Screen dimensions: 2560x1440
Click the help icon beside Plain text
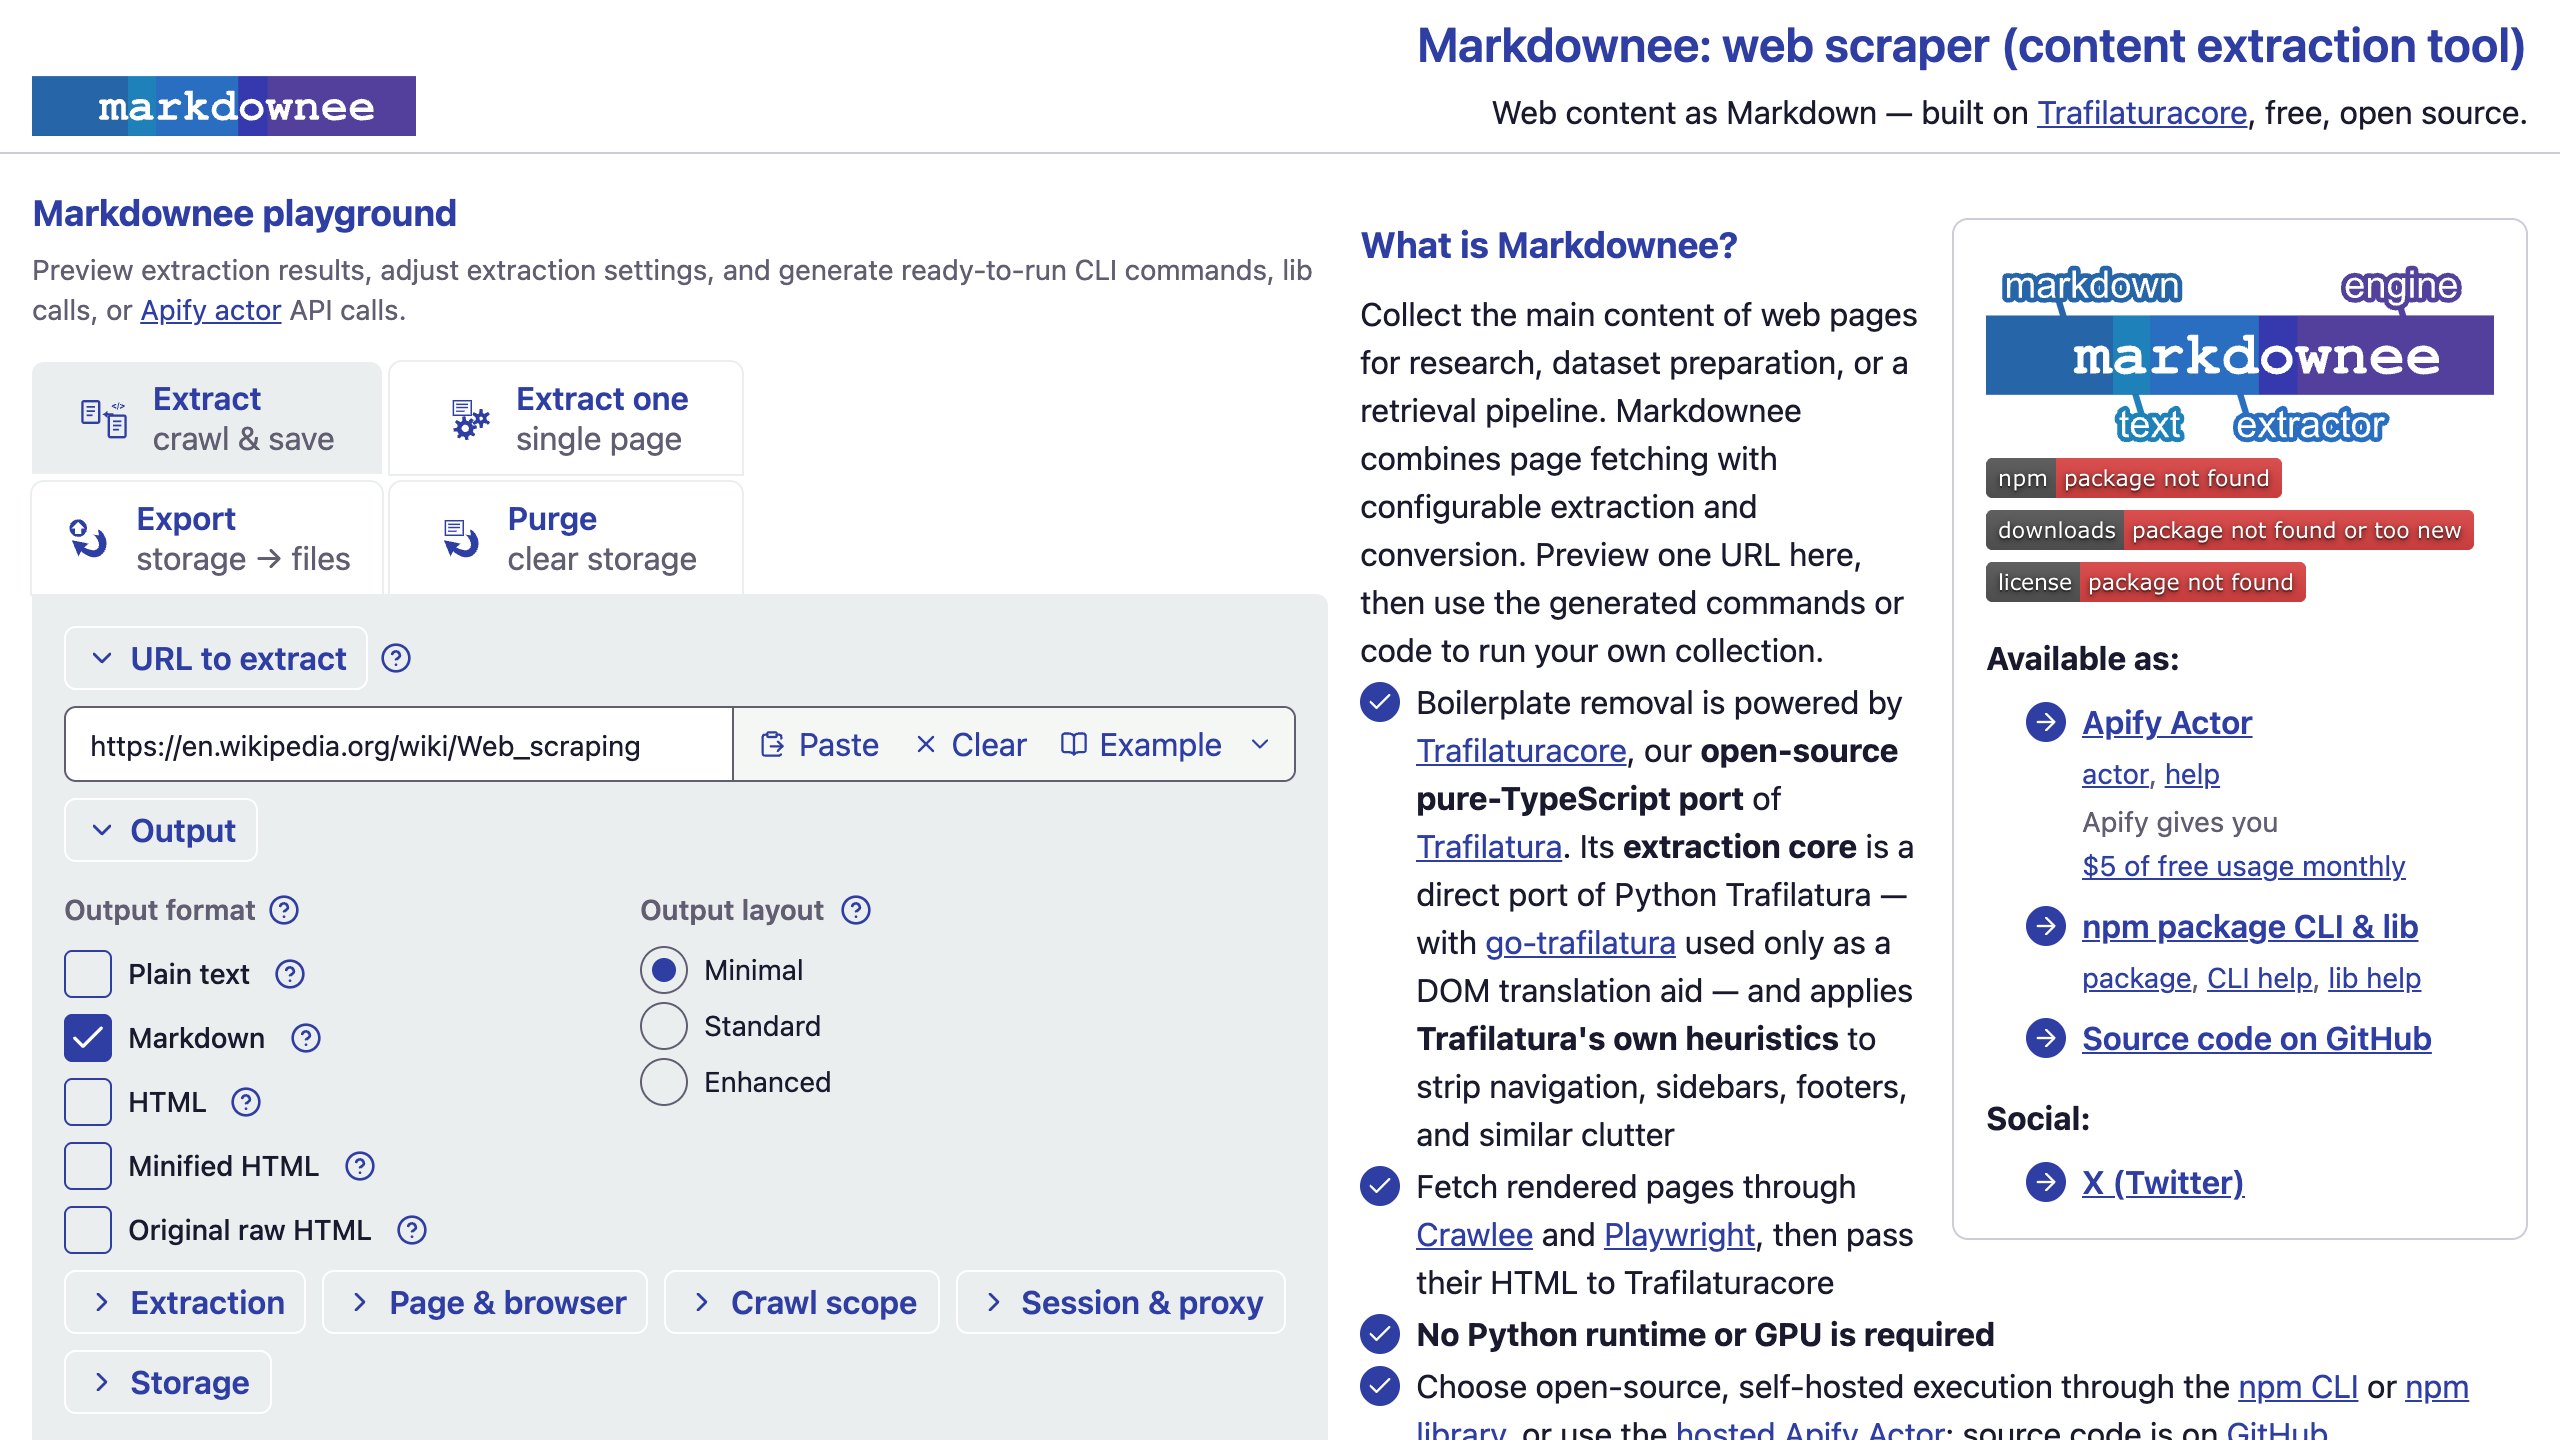[x=290, y=974]
